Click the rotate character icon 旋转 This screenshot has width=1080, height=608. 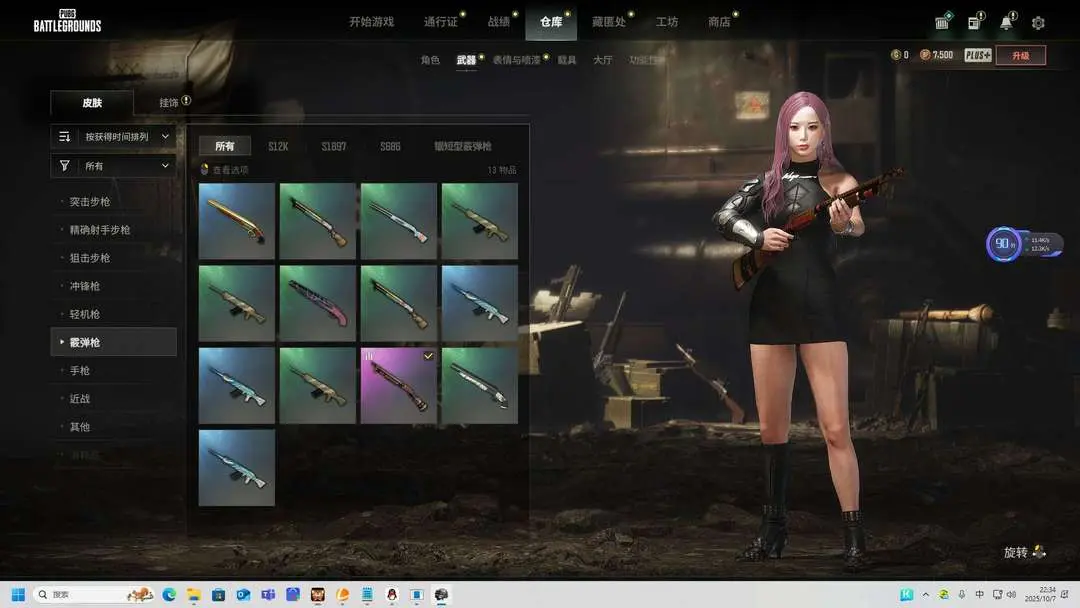click(1039, 552)
